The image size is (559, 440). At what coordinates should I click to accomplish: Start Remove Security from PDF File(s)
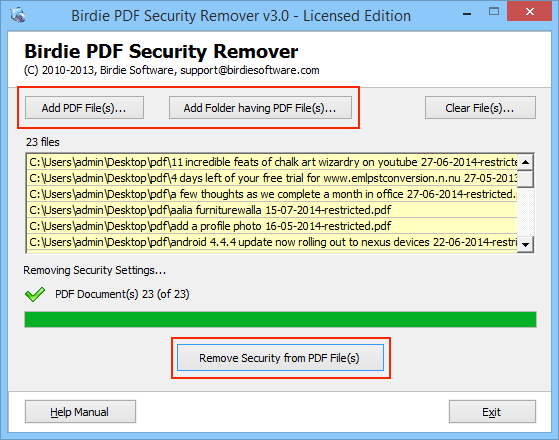coord(280,358)
